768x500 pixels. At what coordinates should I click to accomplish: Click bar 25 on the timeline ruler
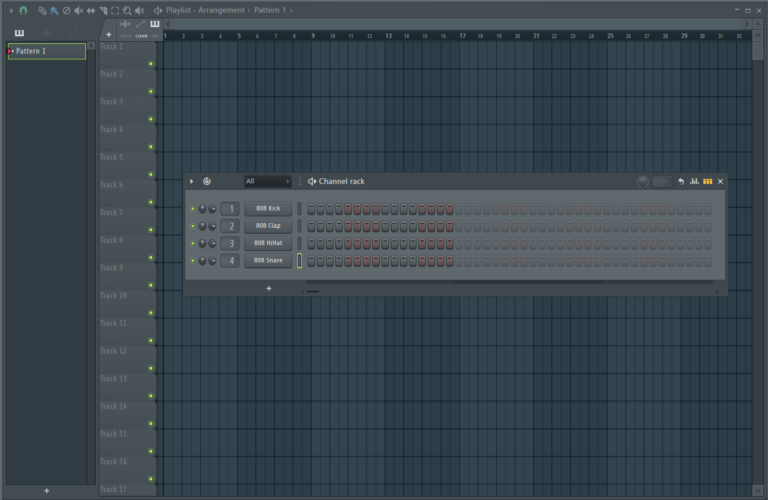coord(610,36)
